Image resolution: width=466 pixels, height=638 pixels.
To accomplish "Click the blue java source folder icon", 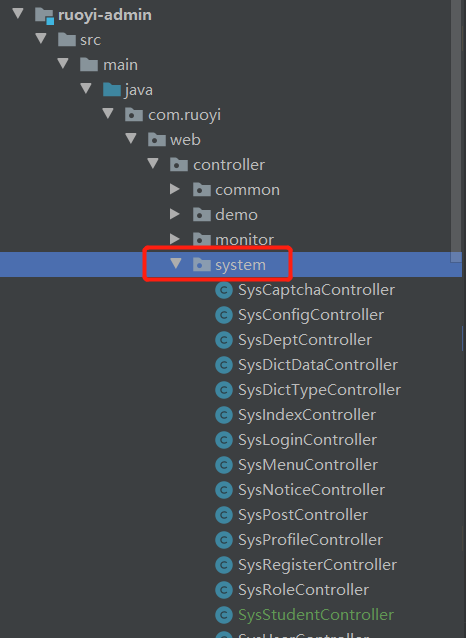I will (112, 90).
